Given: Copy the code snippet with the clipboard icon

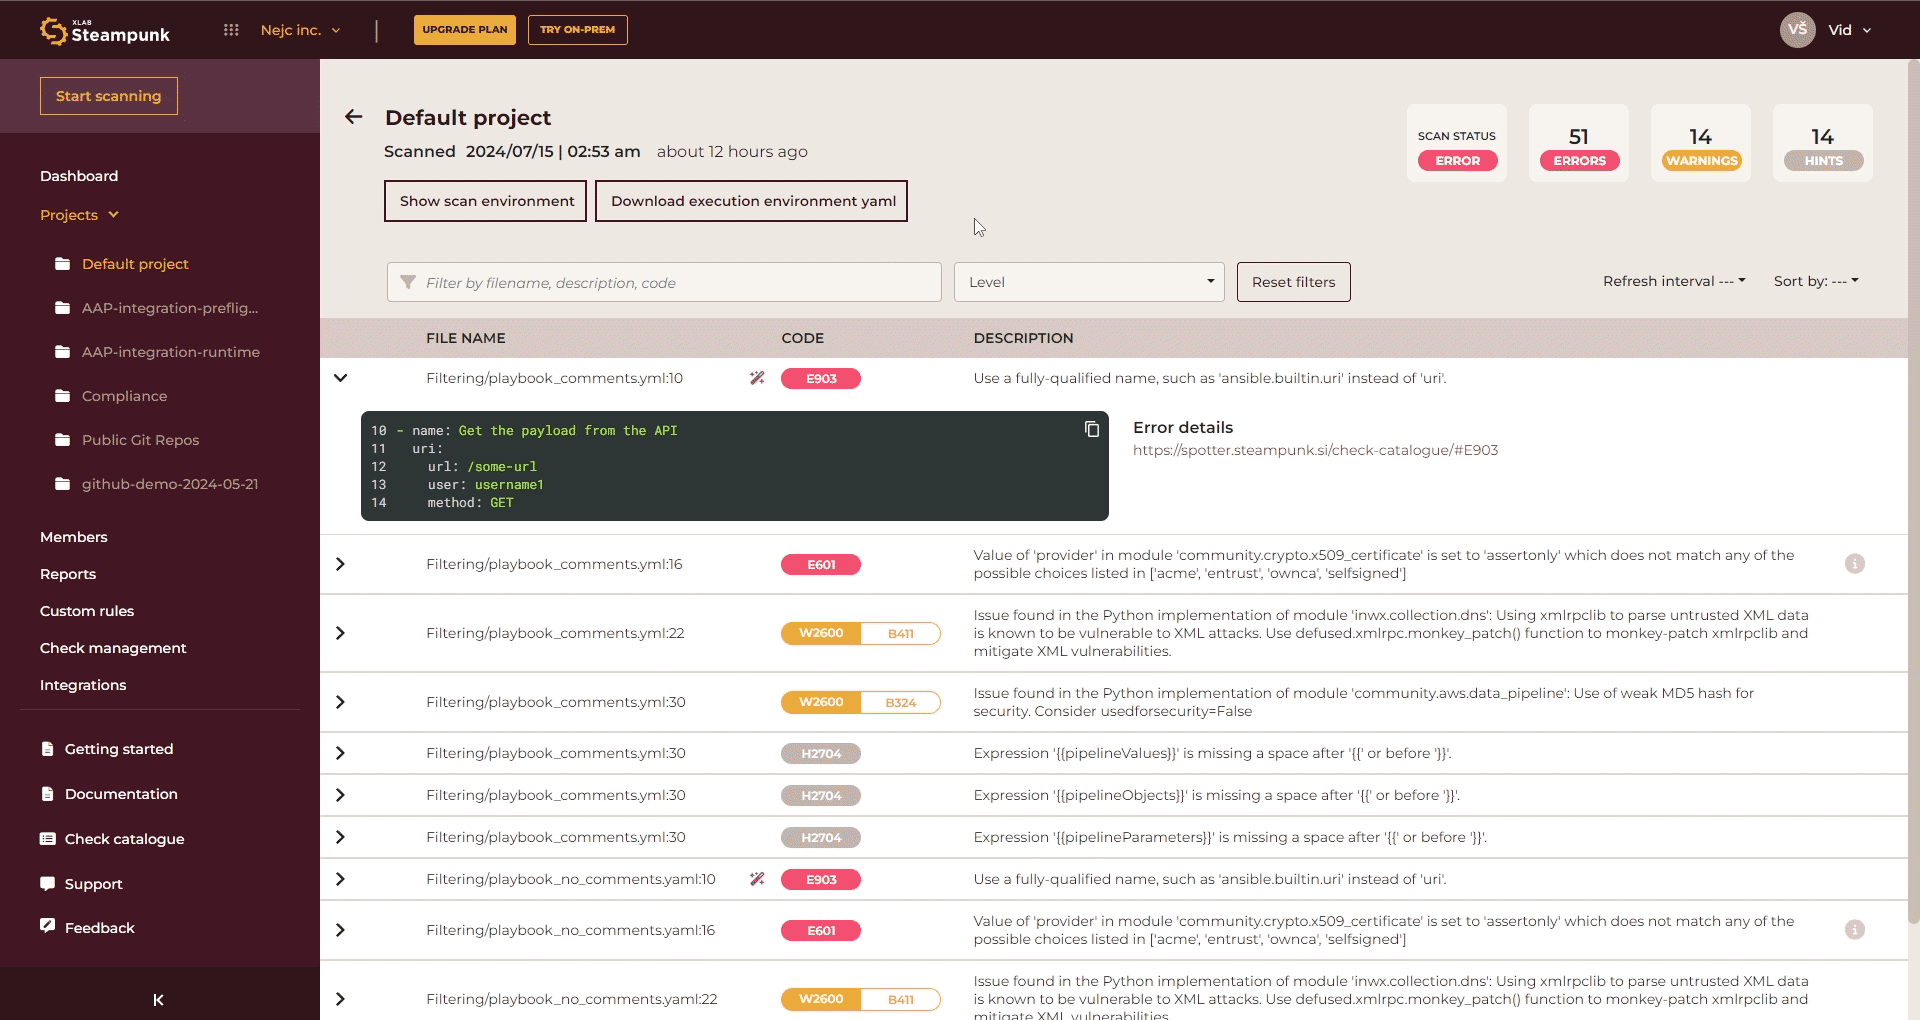Looking at the screenshot, I should click(x=1092, y=429).
